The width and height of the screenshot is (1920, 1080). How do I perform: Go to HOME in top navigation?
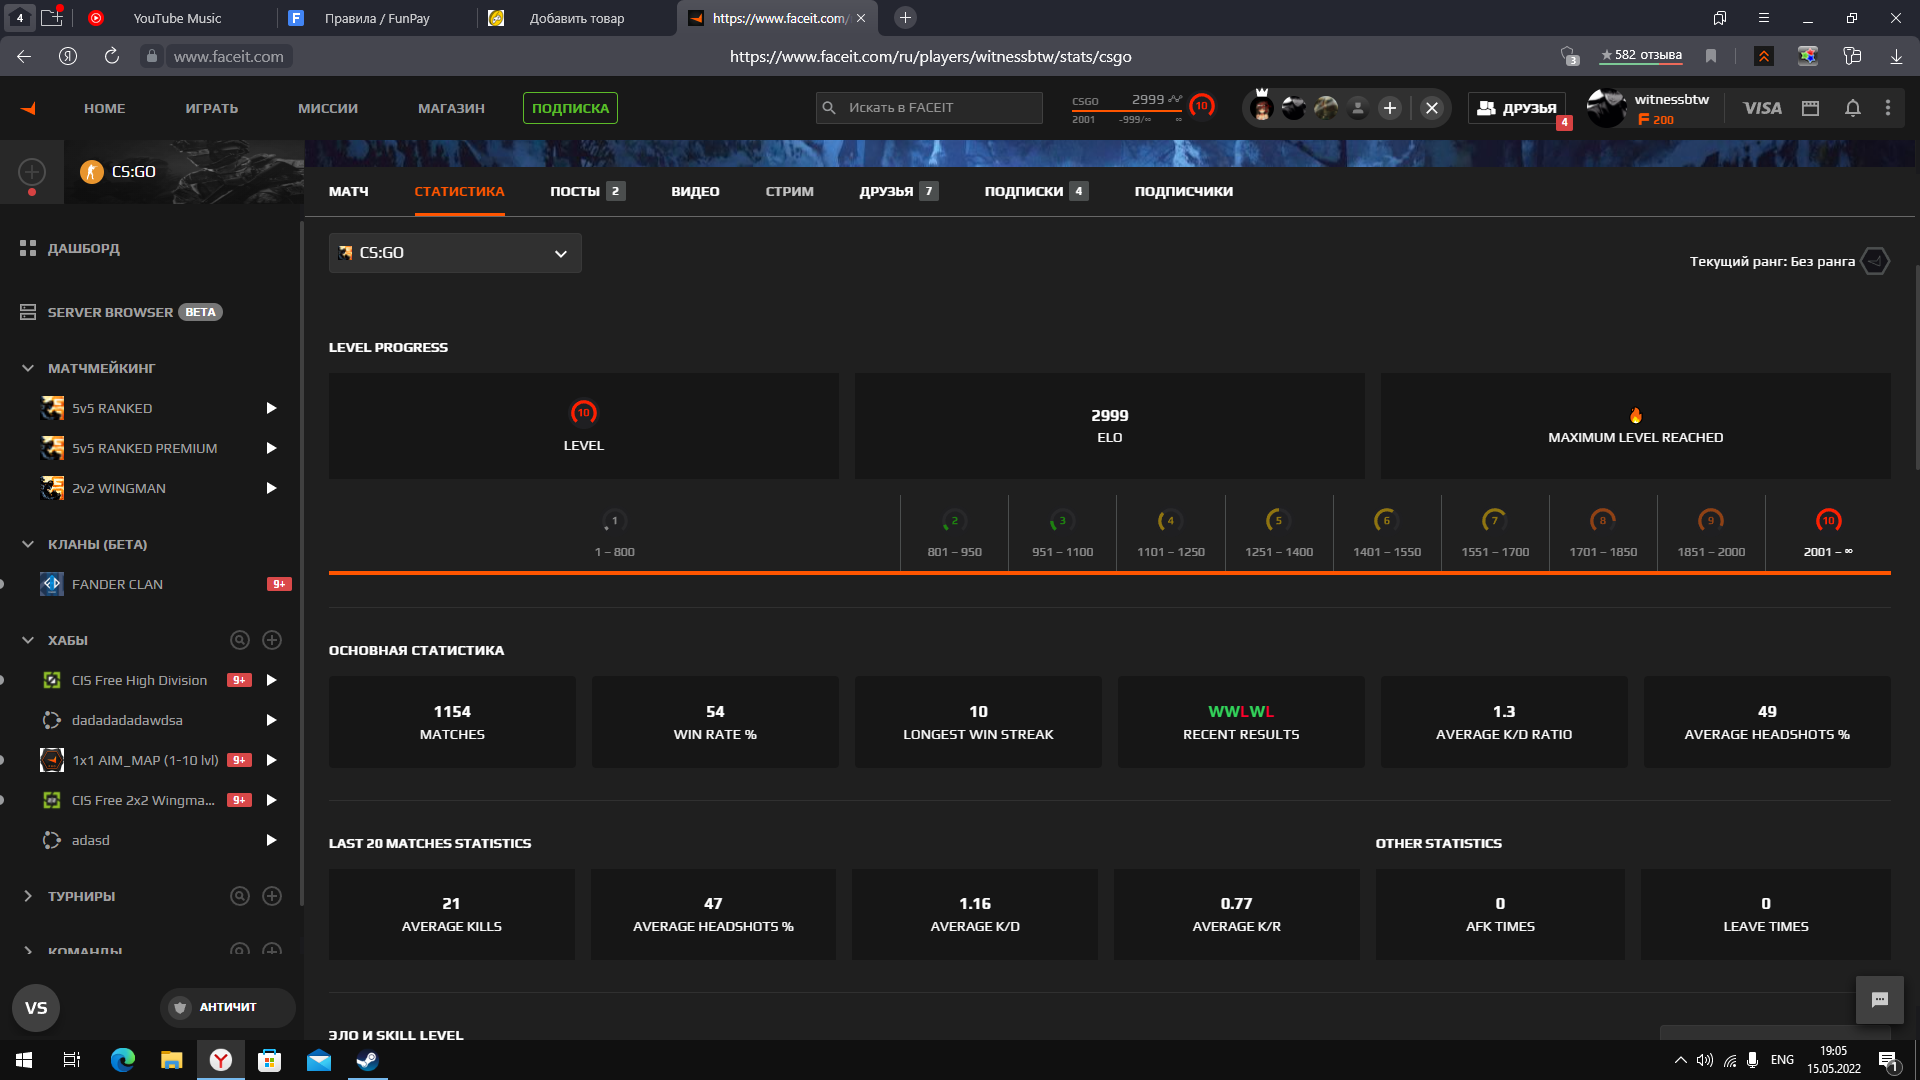104,108
